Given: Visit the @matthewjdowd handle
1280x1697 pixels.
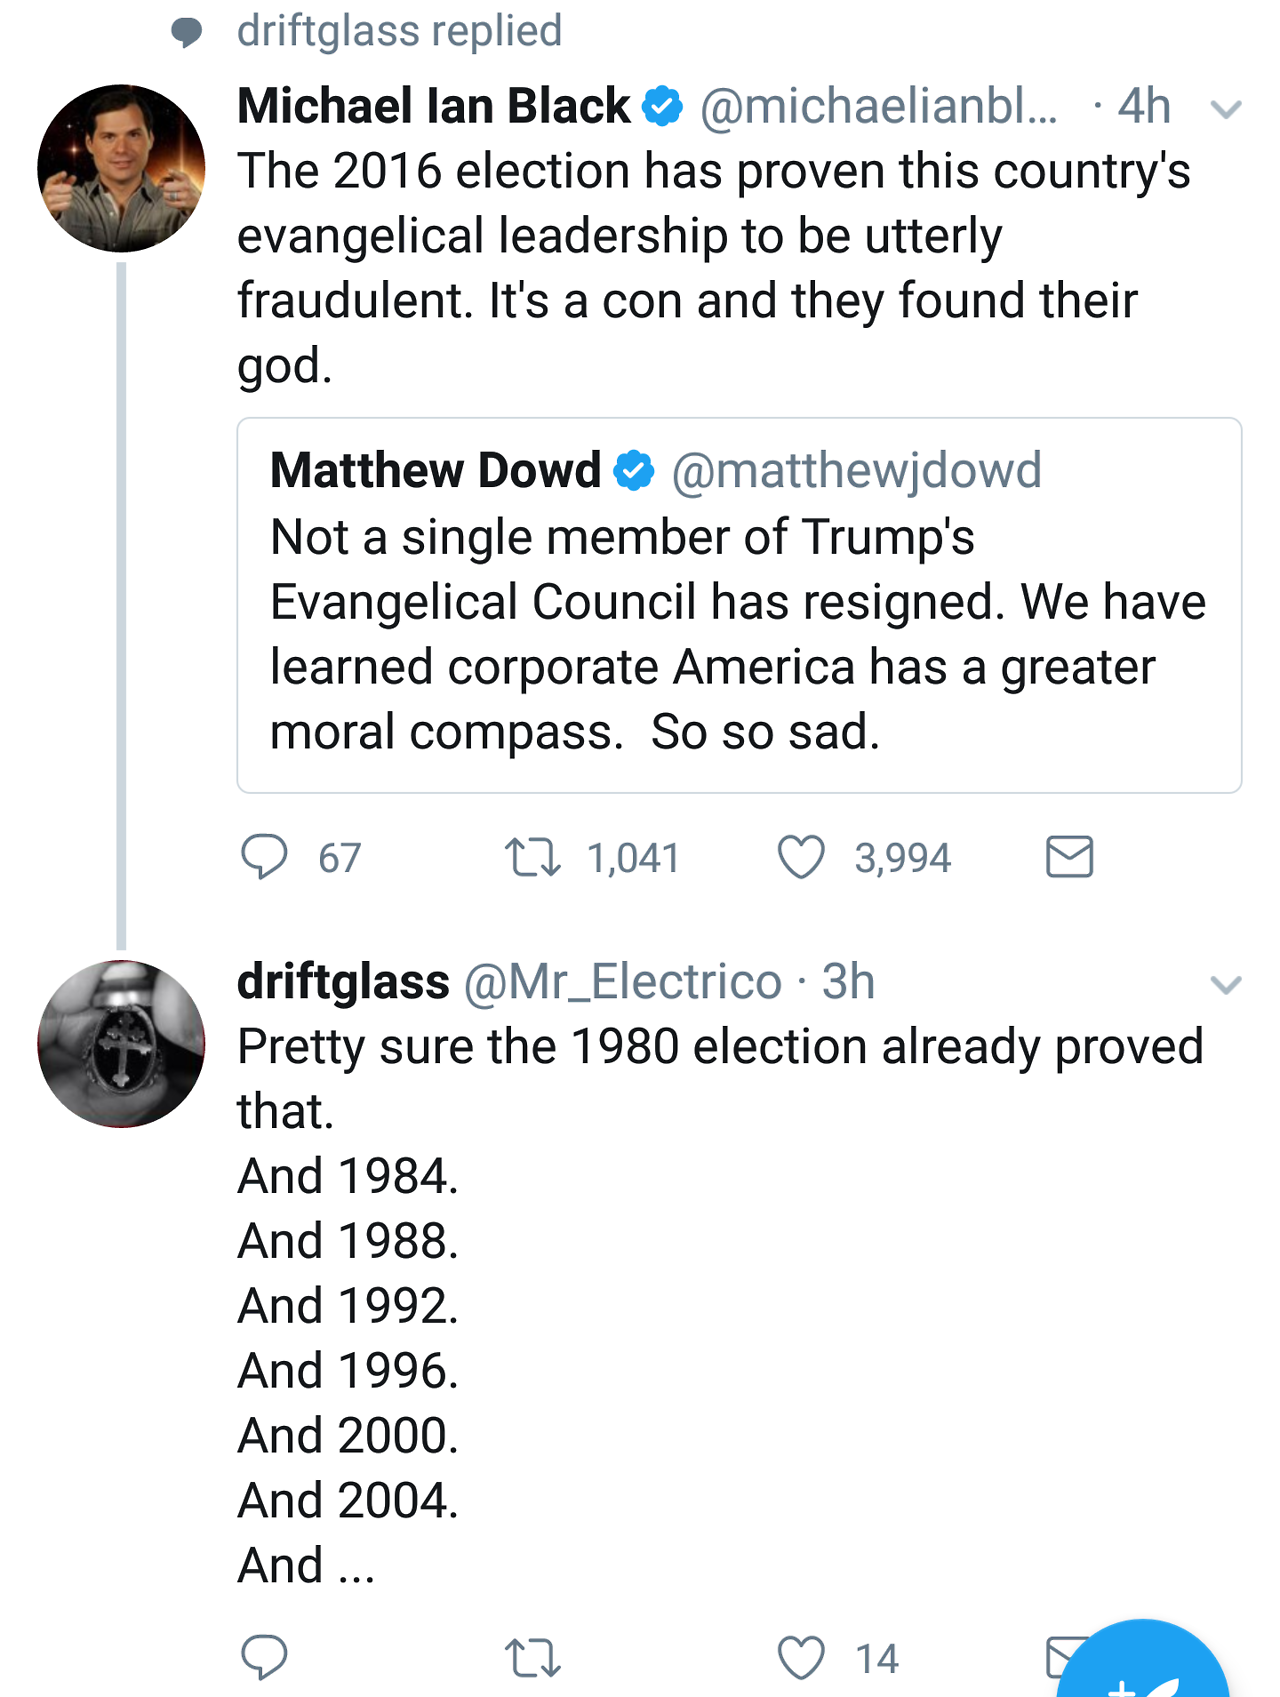Looking at the screenshot, I should pyautogui.click(x=856, y=470).
